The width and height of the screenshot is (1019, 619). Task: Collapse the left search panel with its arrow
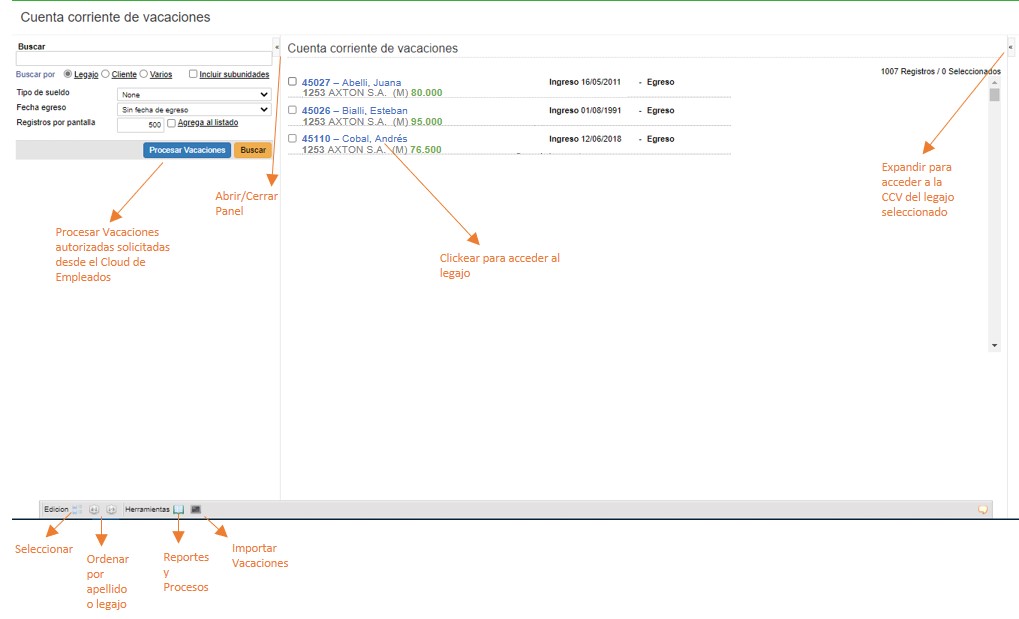tap(277, 46)
